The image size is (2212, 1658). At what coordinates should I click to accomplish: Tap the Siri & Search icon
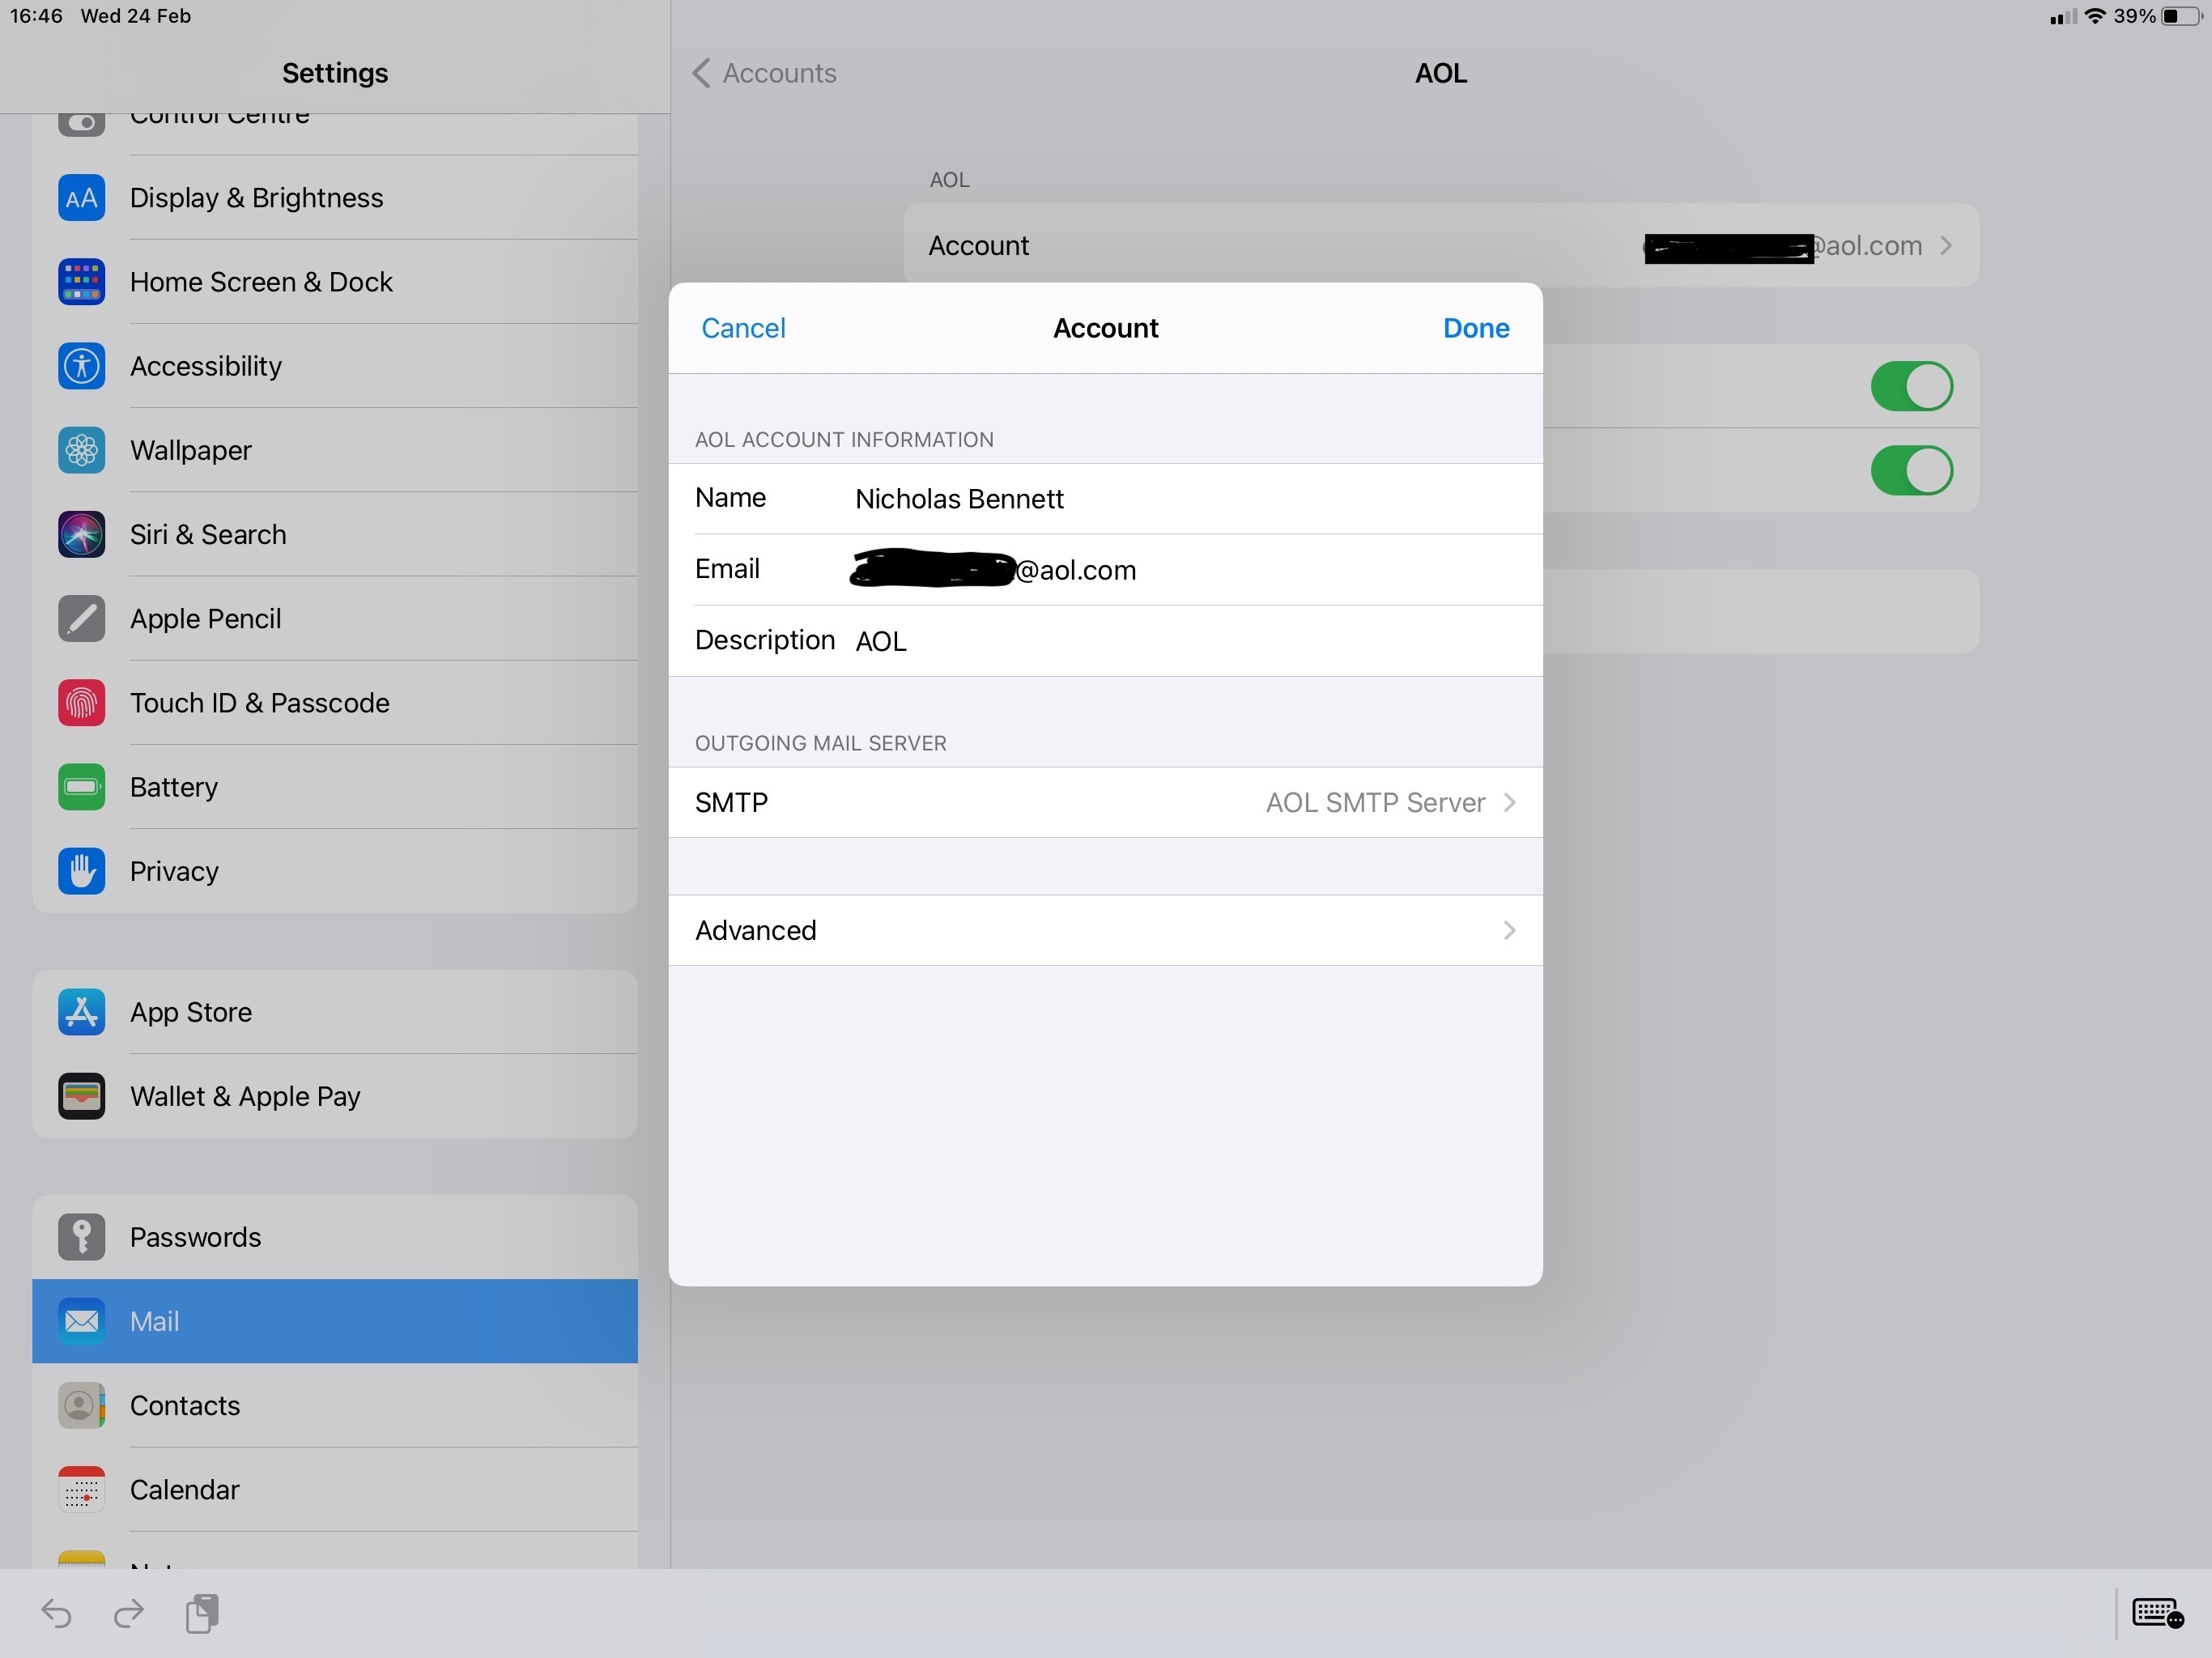click(81, 534)
